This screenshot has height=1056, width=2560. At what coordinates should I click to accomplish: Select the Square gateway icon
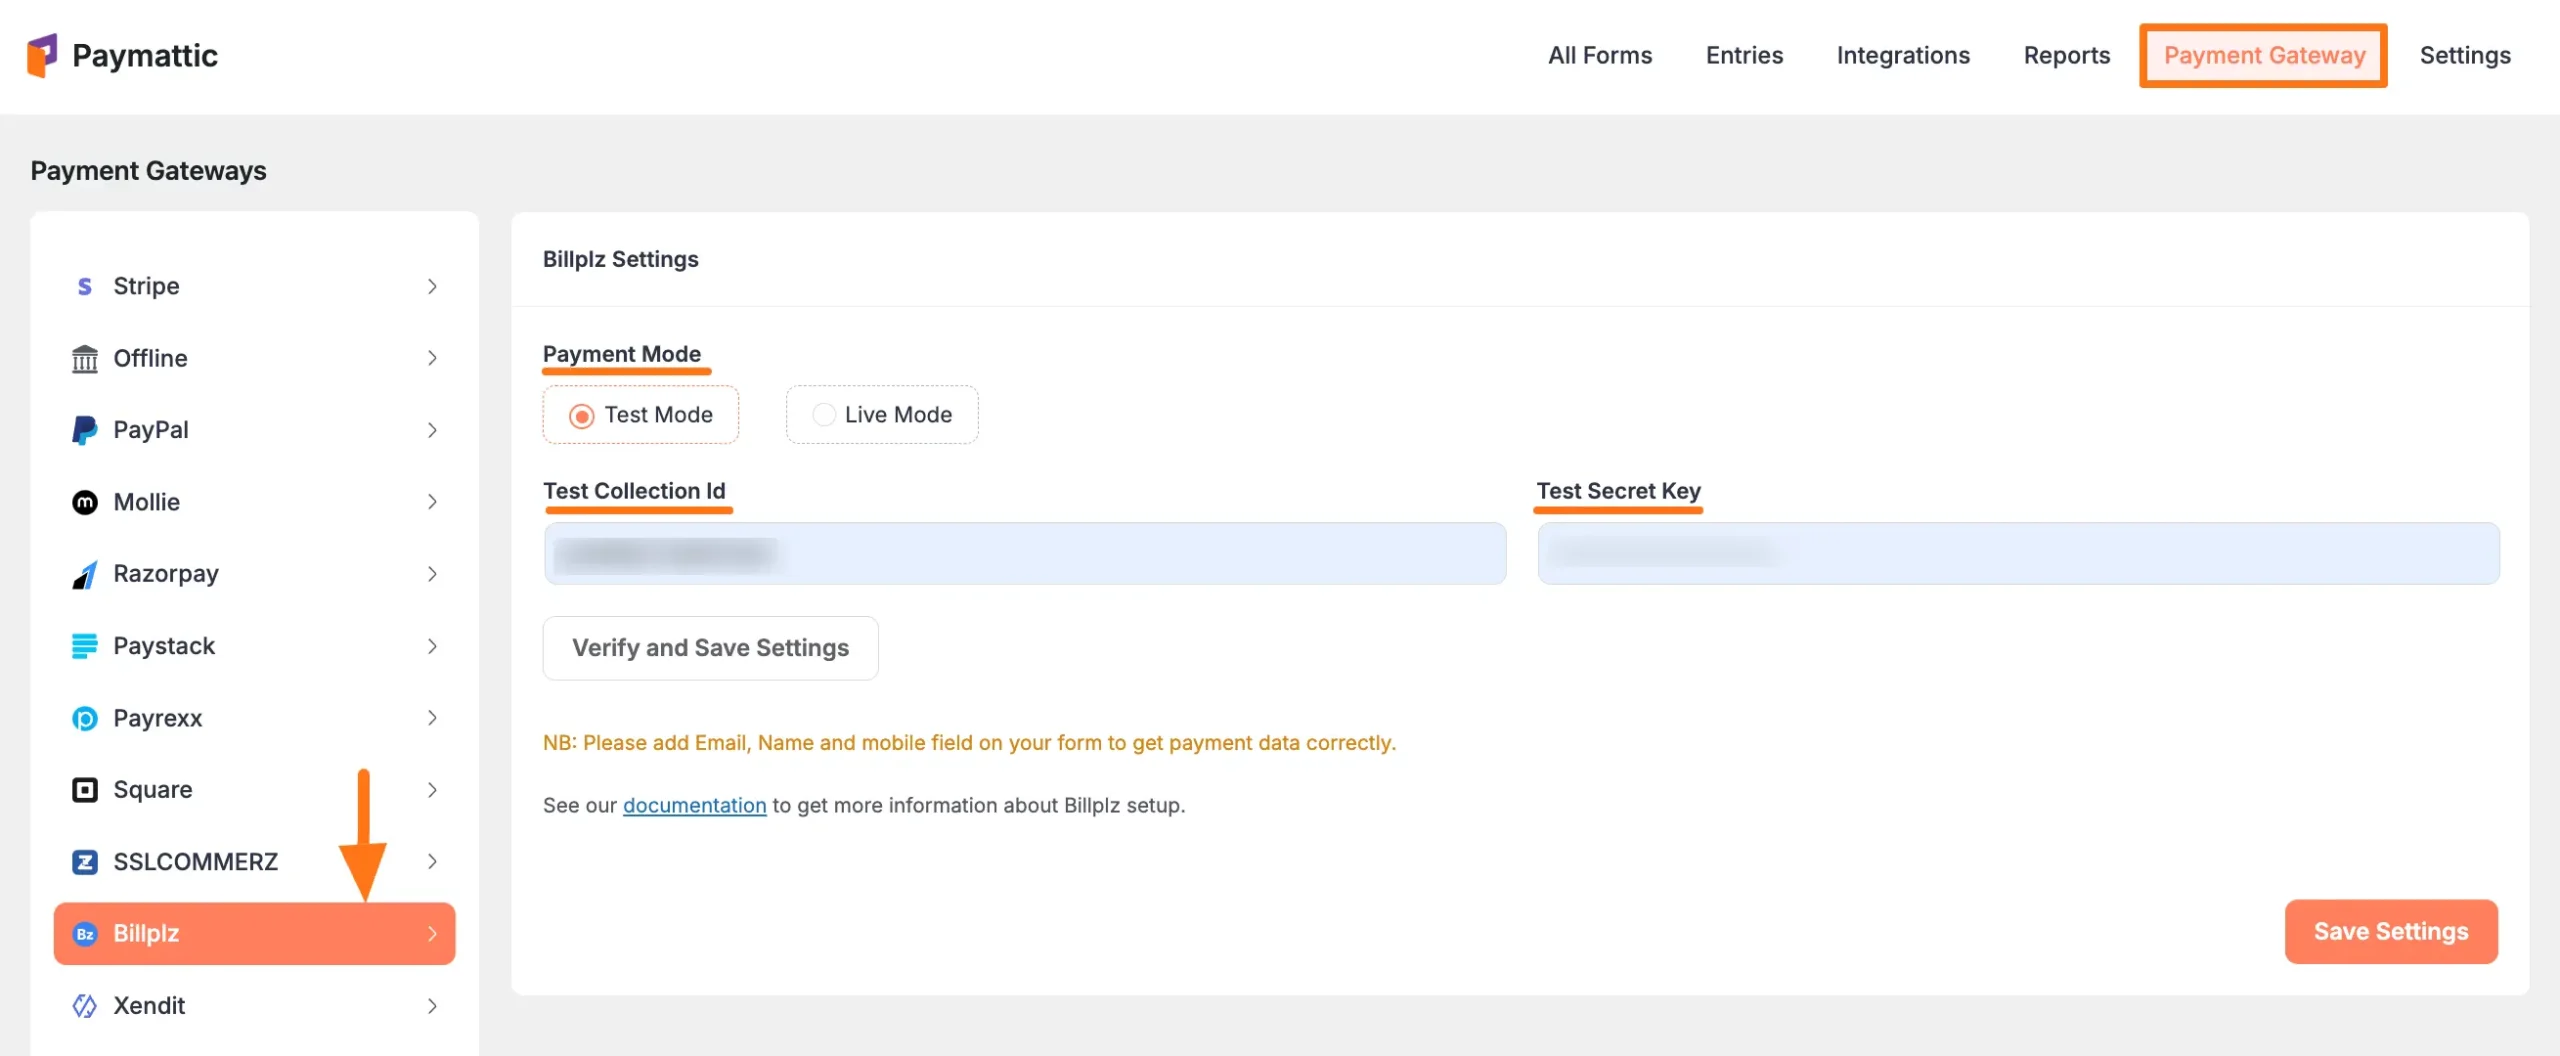click(85, 789)
